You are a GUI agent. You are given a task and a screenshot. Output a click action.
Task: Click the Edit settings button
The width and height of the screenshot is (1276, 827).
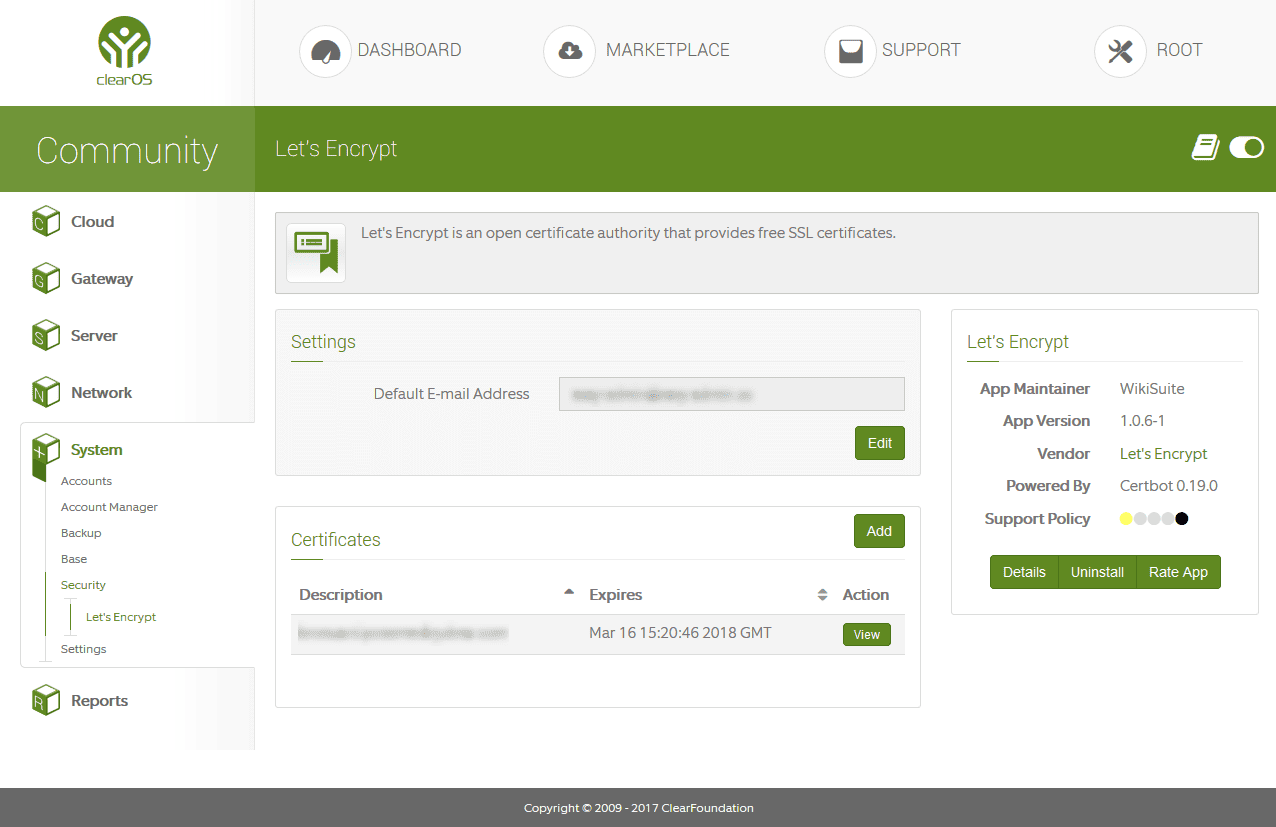pyautogui.click(x=880, y=443)
